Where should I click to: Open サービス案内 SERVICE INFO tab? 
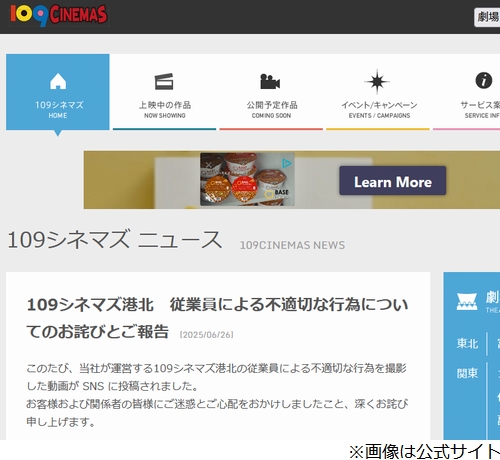tap(467, 92)
